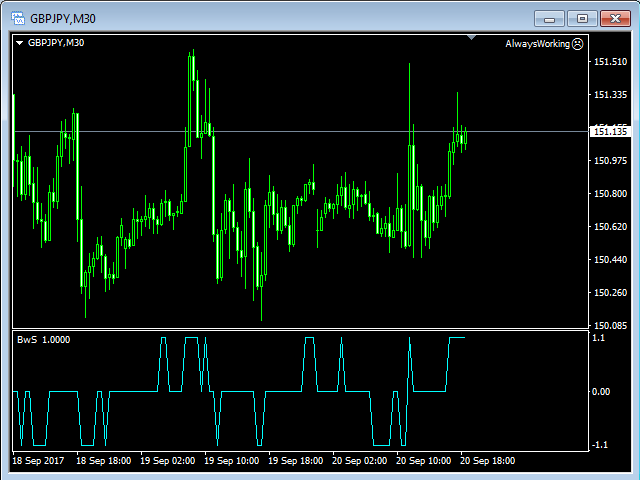Click the BwS 1.0000 indicator label
The height and width of the screenshot is (480, 640).
(x=43, y=340)
